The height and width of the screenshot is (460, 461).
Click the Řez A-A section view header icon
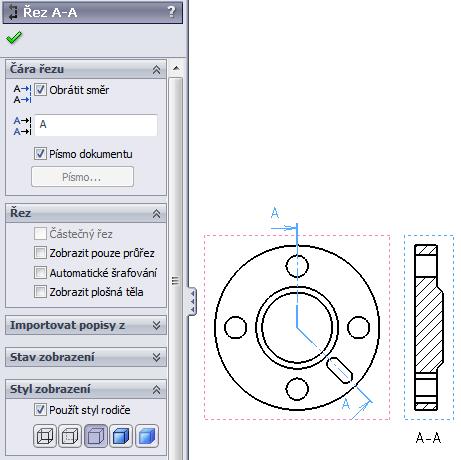(x=13, y=12)
